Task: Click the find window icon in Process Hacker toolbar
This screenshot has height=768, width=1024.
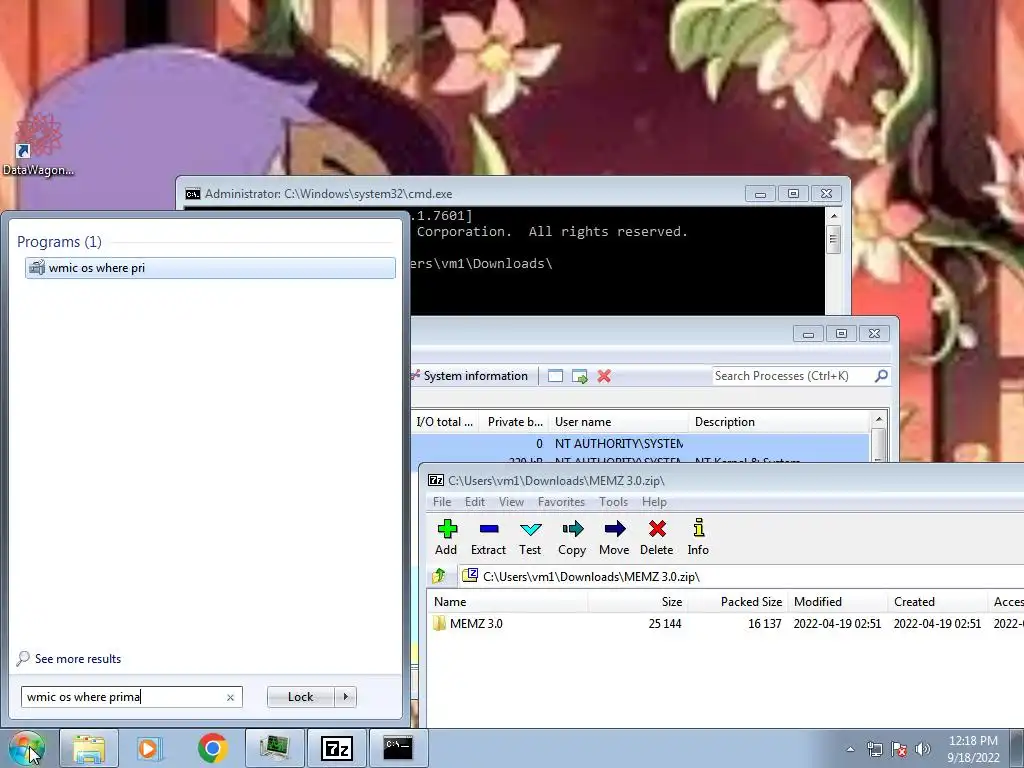Action: 555,376
